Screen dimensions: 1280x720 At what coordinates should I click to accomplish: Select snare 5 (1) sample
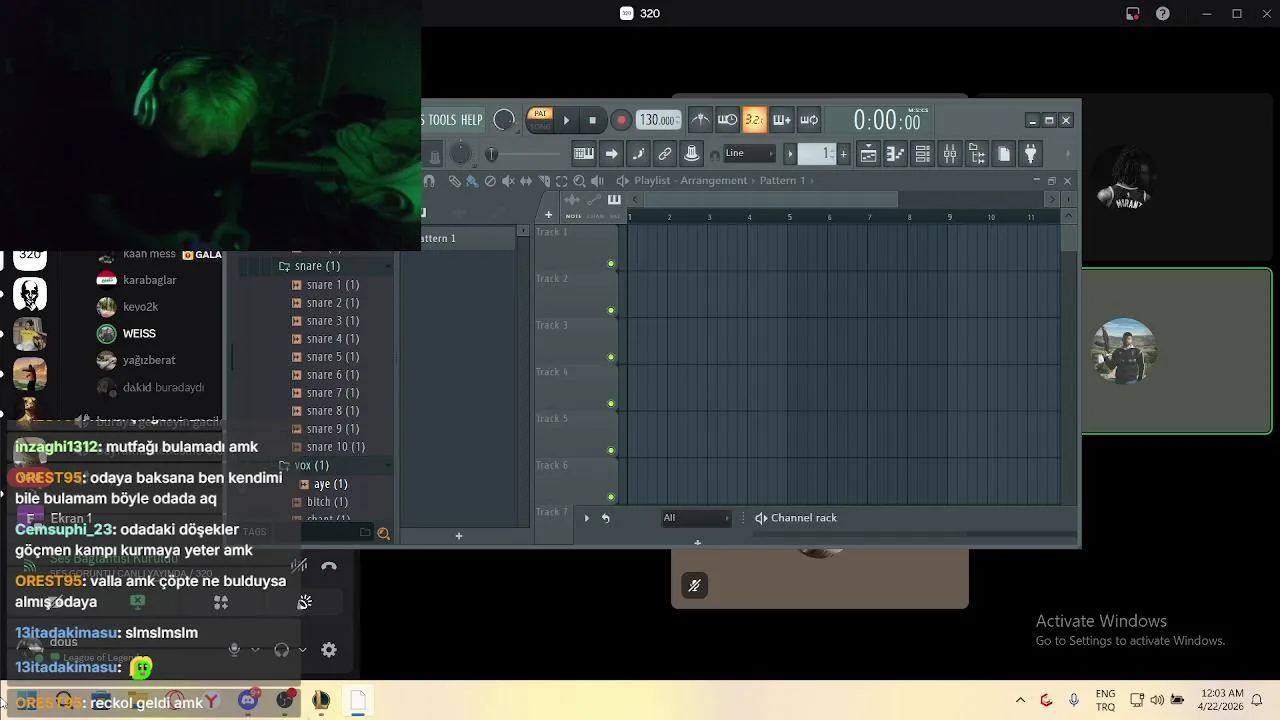click(x=333, y=357)
